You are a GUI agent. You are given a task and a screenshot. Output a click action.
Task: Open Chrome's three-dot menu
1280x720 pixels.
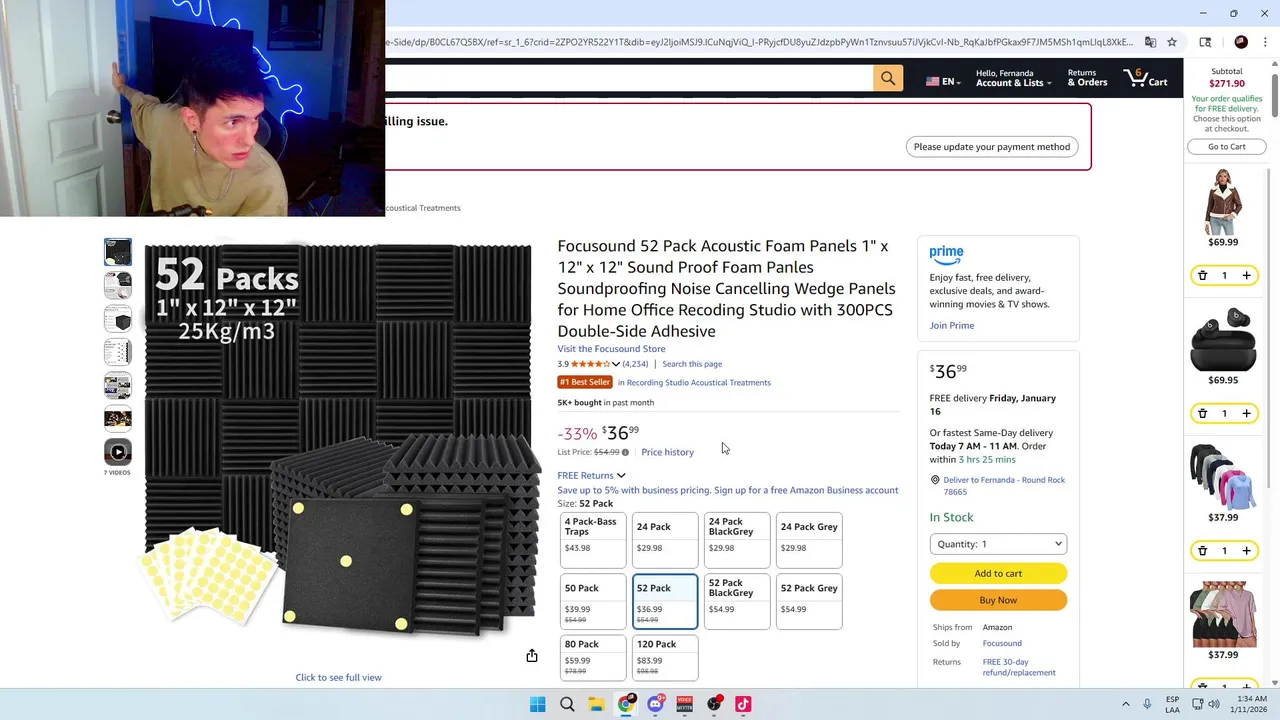tap(1264, 42)
